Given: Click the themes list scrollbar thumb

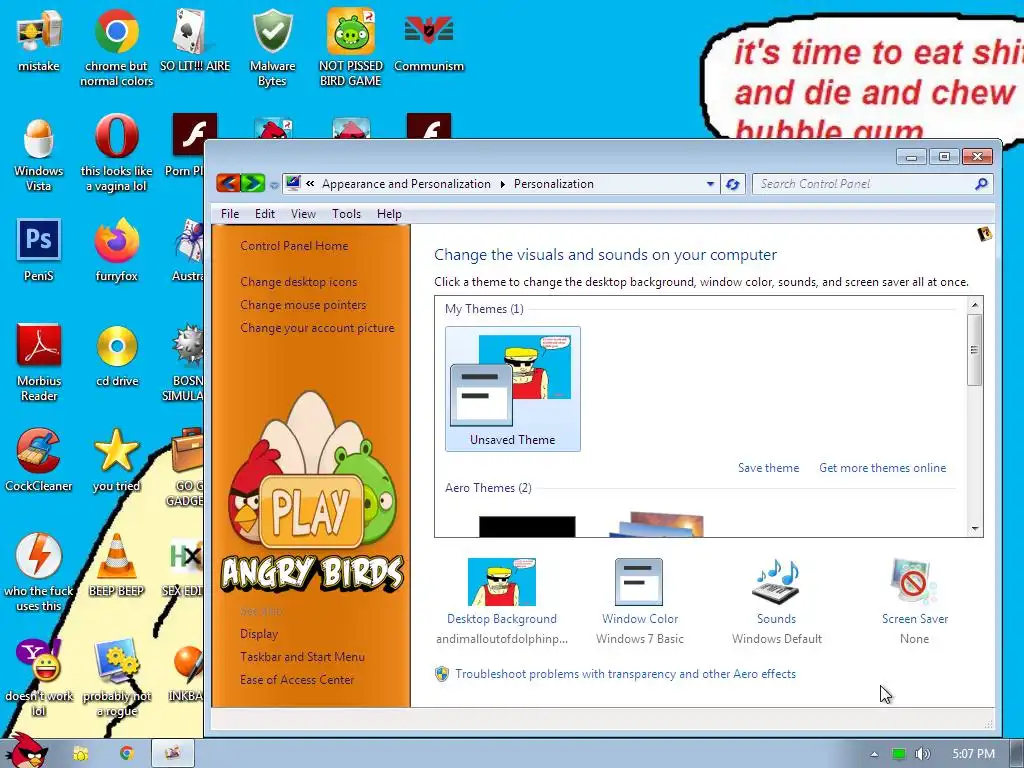Looking at the screenshot, I should coord(974,349).
